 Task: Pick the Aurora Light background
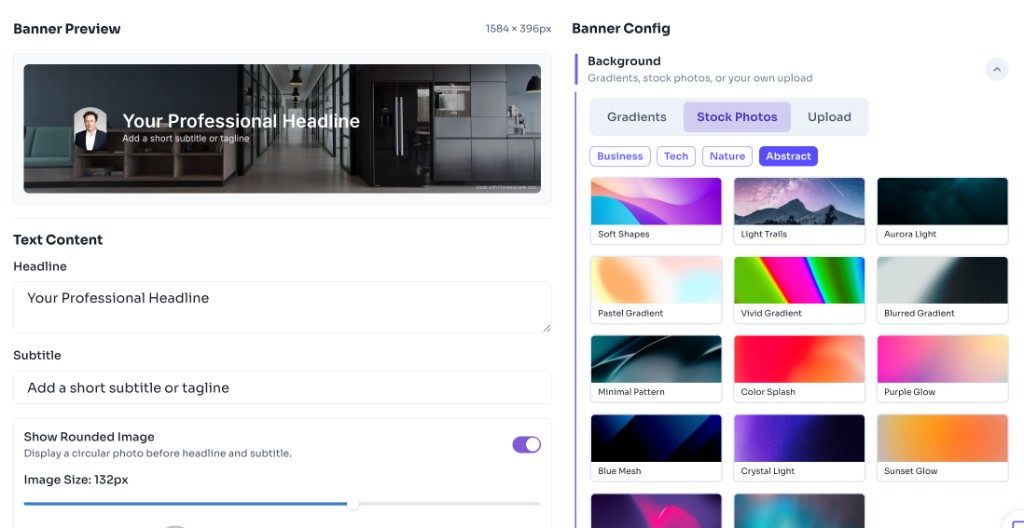pyautogui.click(x=942, y=210)
